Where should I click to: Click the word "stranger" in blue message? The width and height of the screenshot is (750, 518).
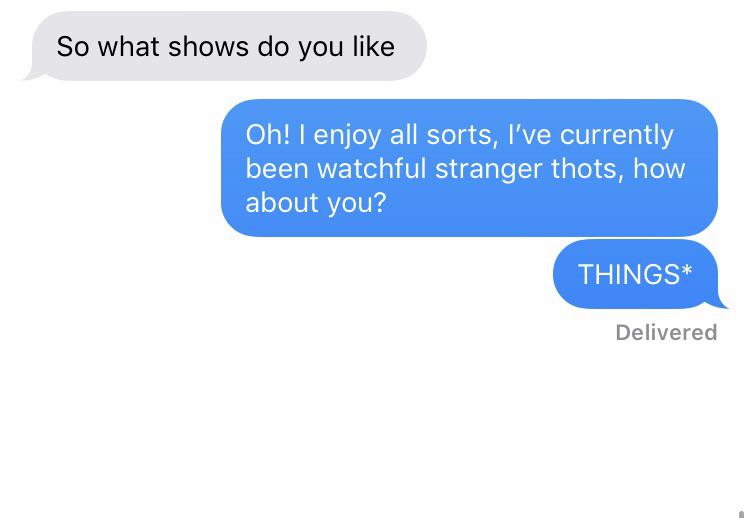(488, 170)
